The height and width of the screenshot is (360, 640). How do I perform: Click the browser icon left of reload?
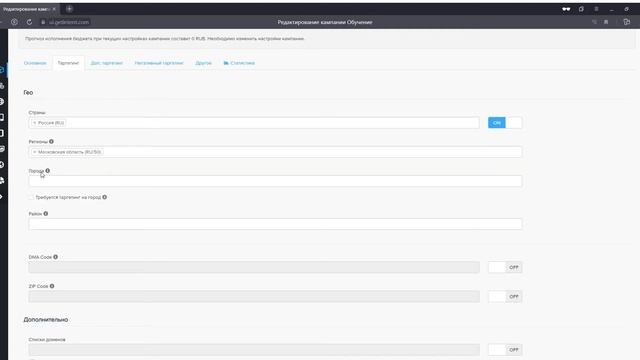15,22
